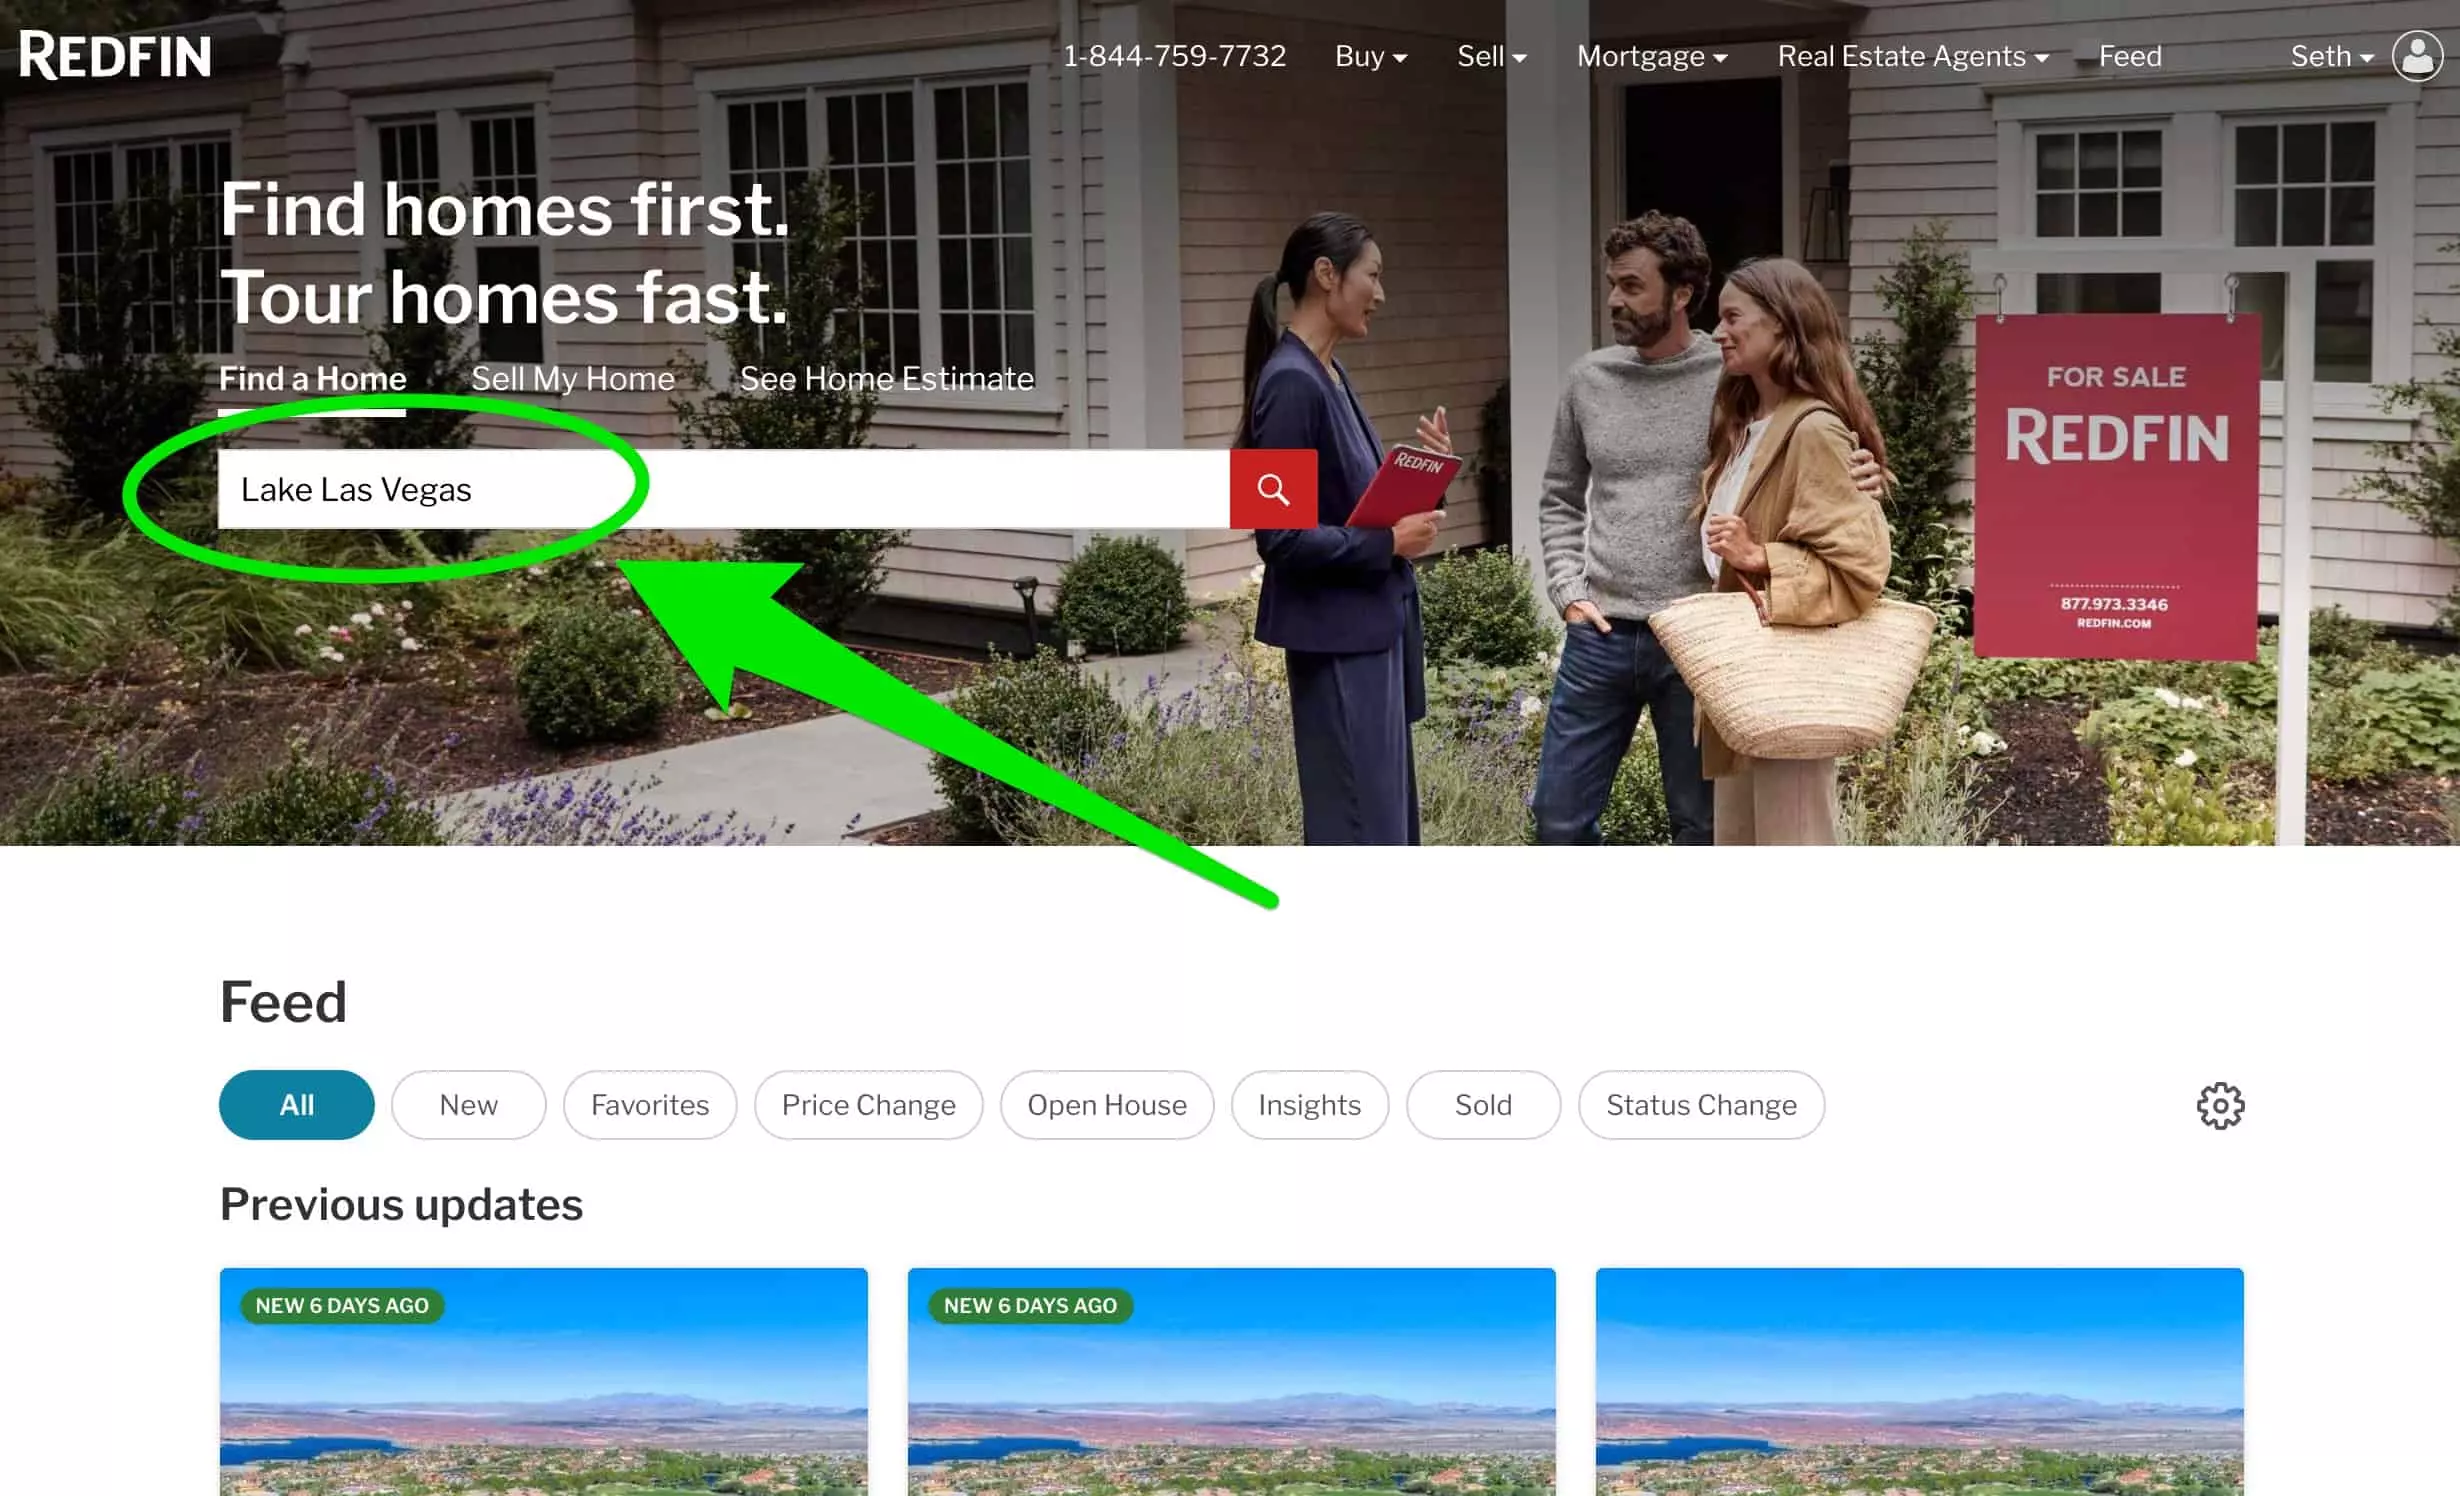Image resolution: width=2460 pixels, height=1496 pixels.
Task: Click the Sell My Home tab
Action: 573,378
